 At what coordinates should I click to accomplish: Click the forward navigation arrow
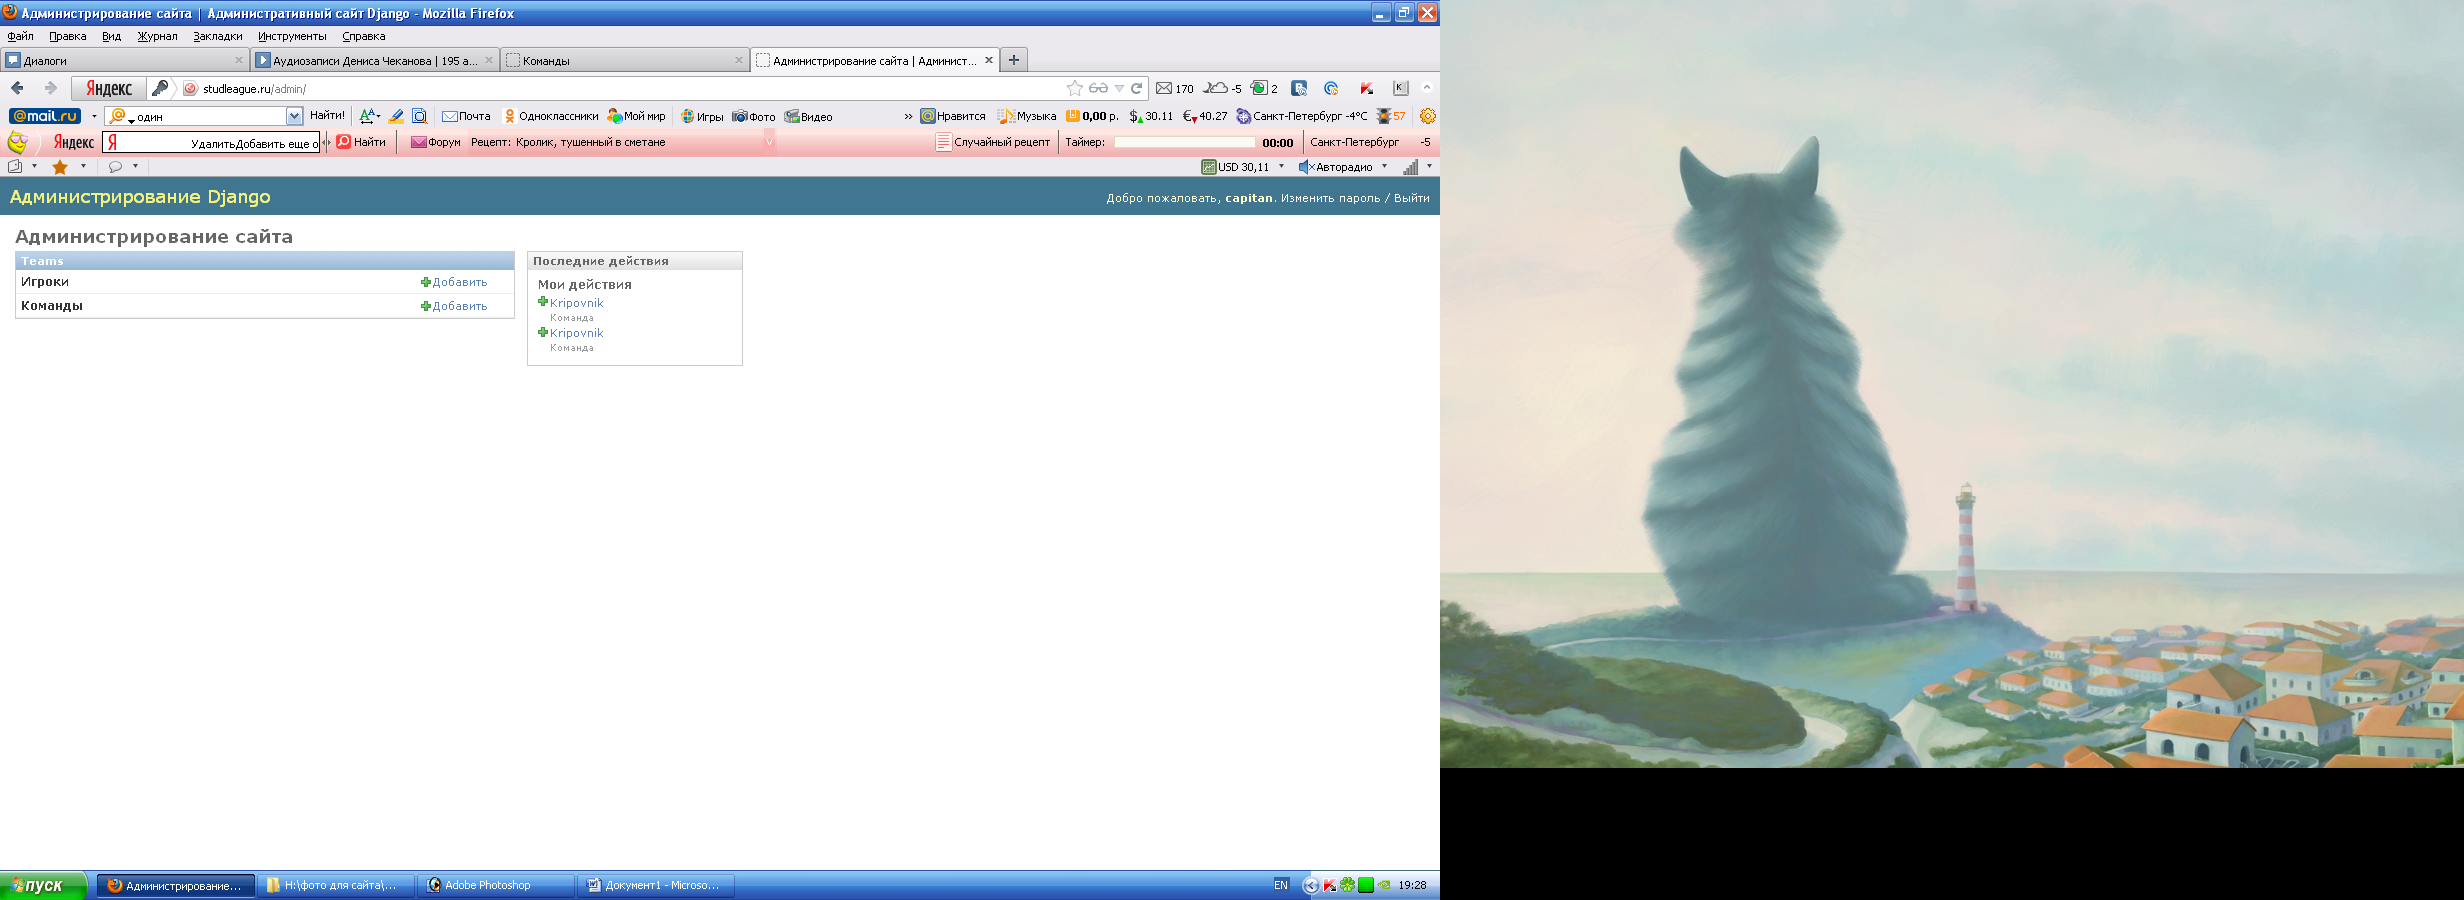(x=50, y=88)
